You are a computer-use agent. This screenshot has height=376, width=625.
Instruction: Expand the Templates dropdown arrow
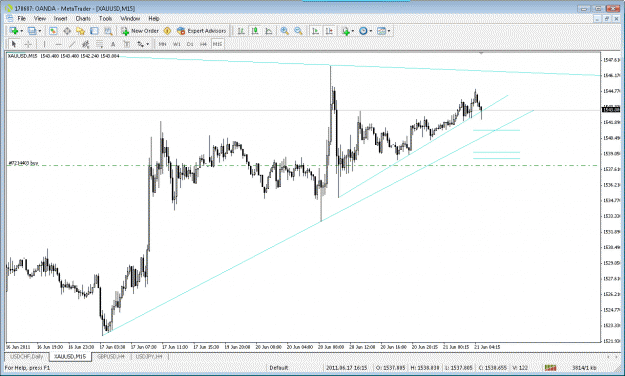(389, 31)
